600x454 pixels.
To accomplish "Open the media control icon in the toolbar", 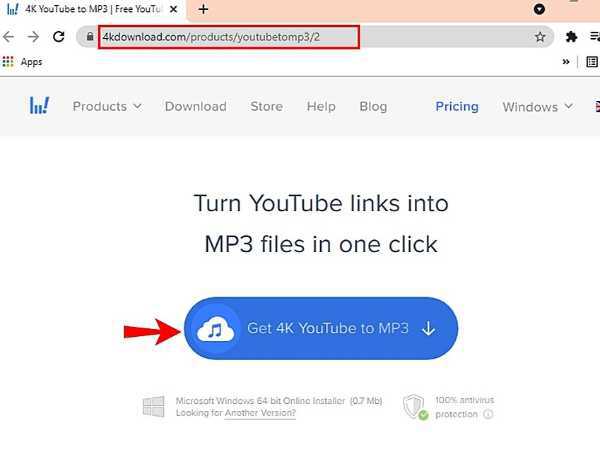I will [594, 37].
